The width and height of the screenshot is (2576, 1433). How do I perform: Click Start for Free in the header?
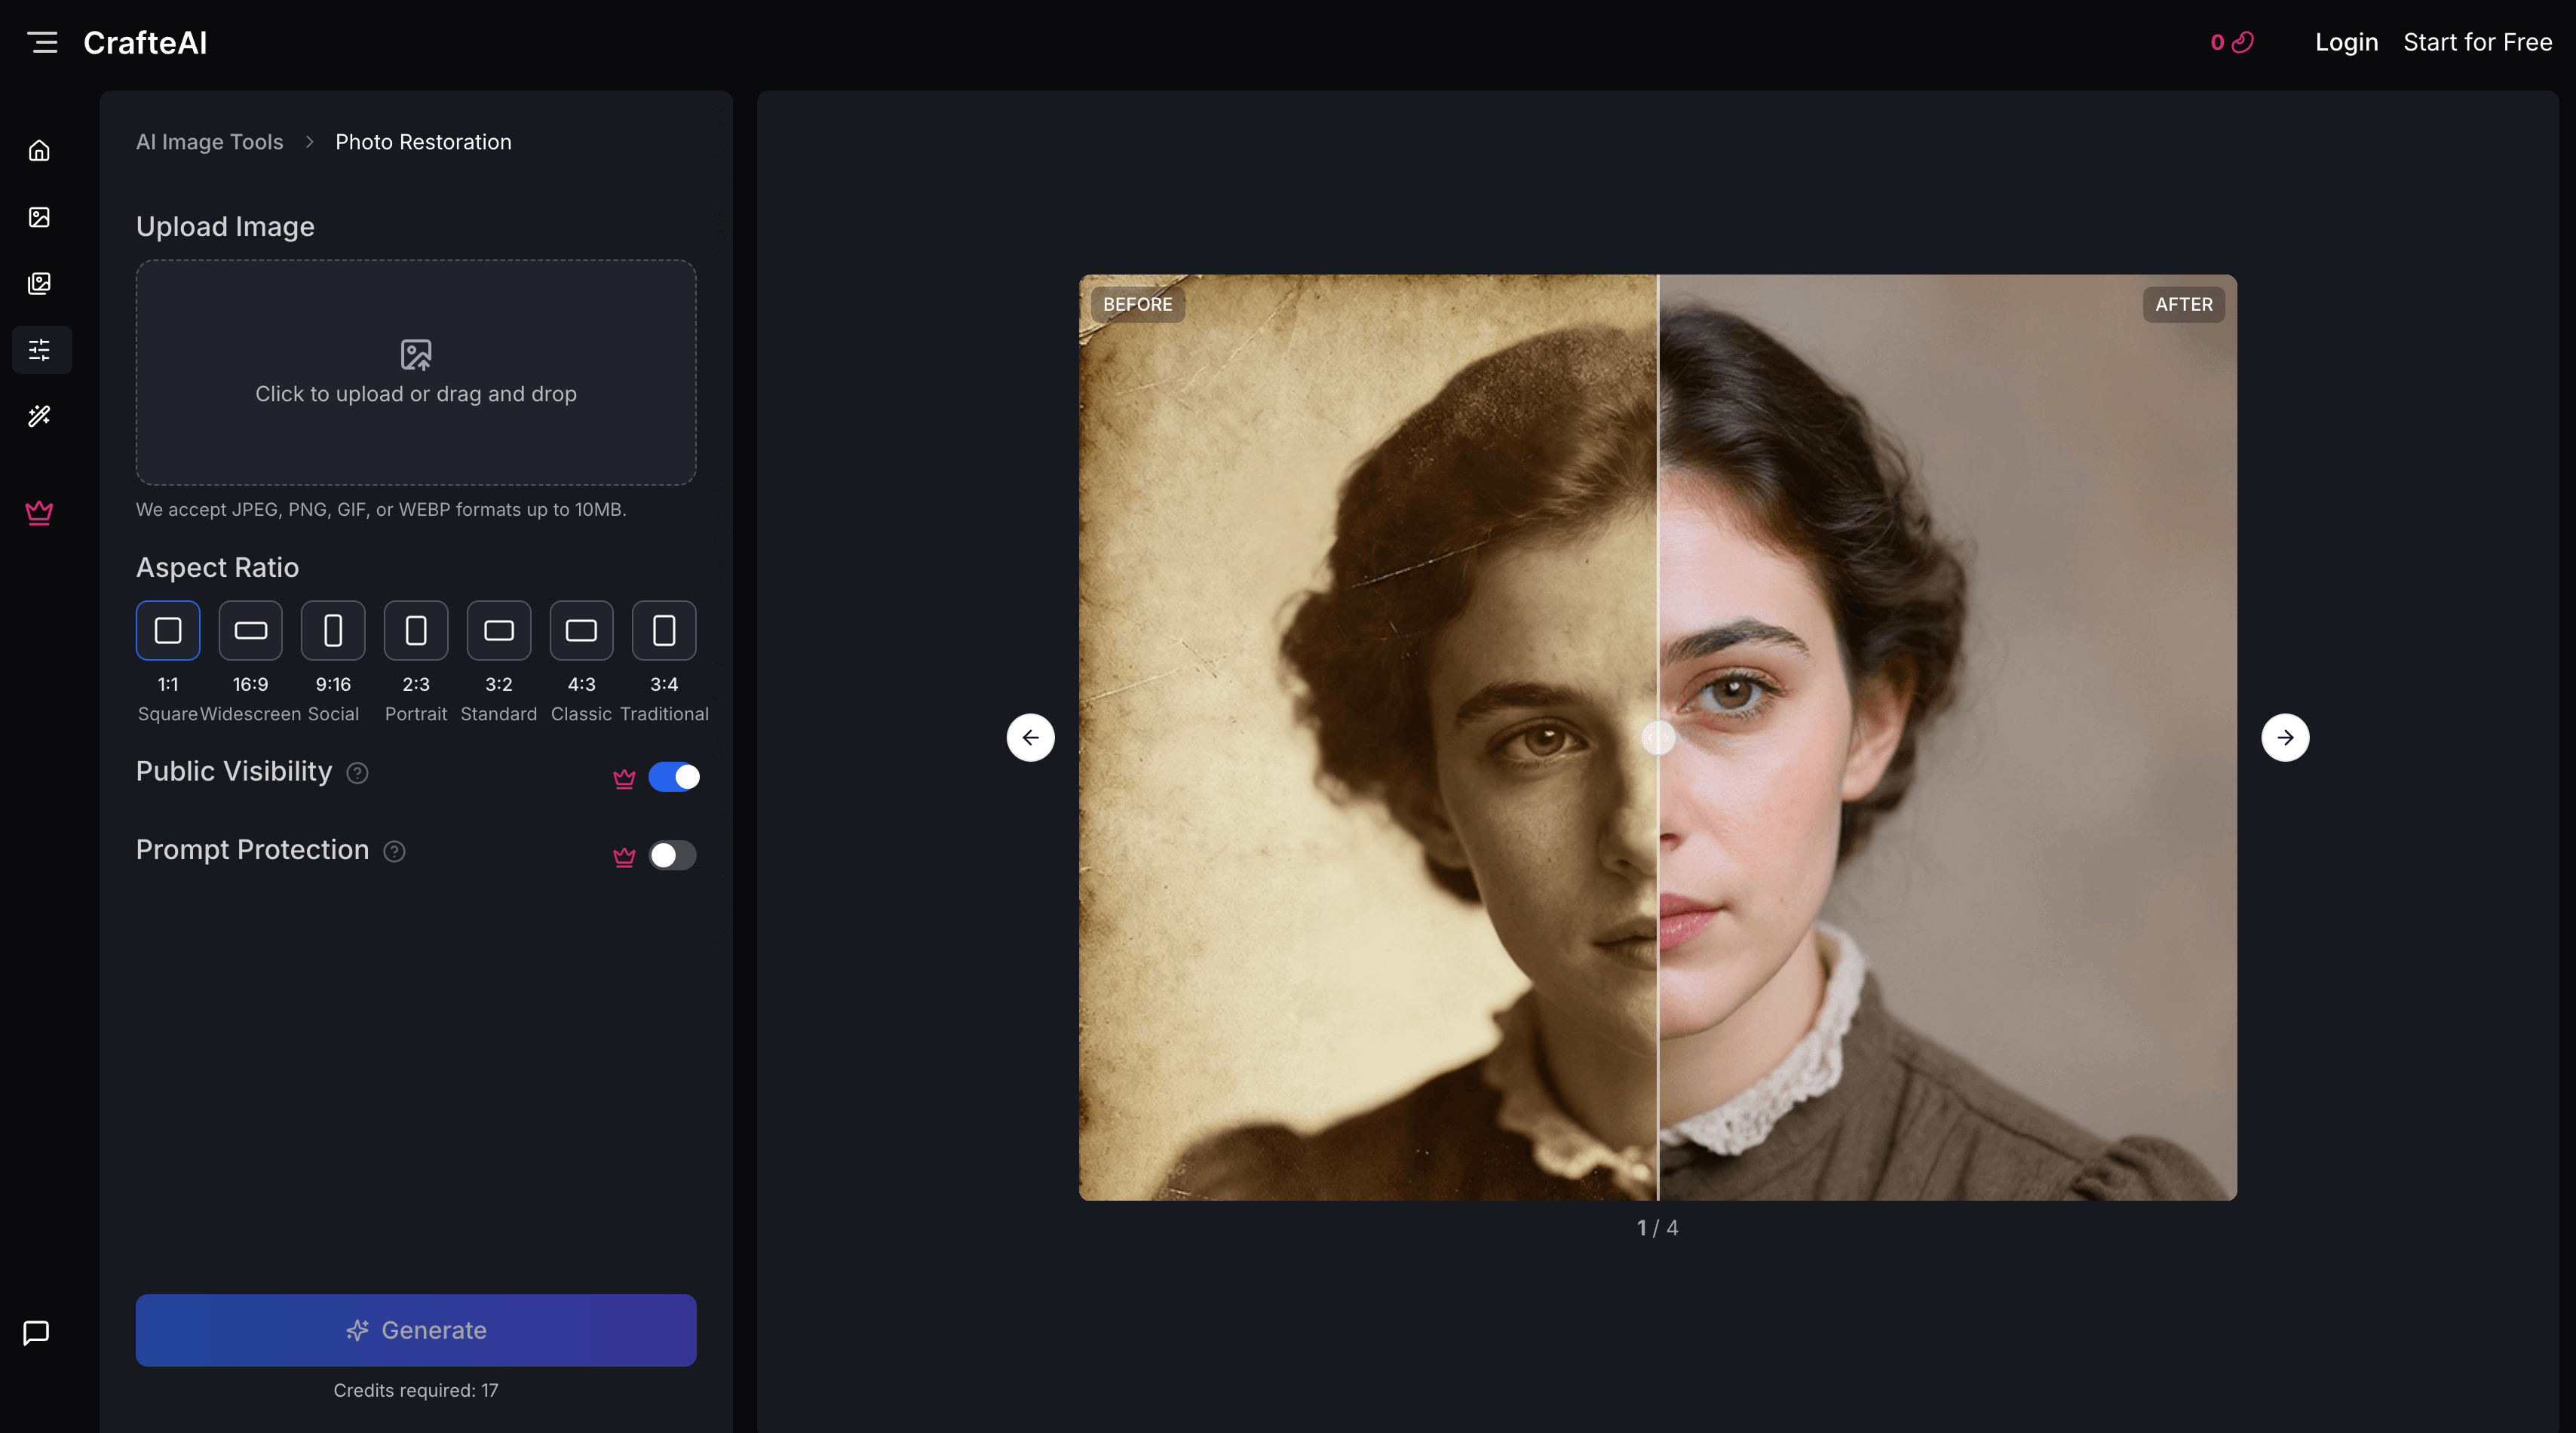pyautogui.click(x=2478, y=42)
